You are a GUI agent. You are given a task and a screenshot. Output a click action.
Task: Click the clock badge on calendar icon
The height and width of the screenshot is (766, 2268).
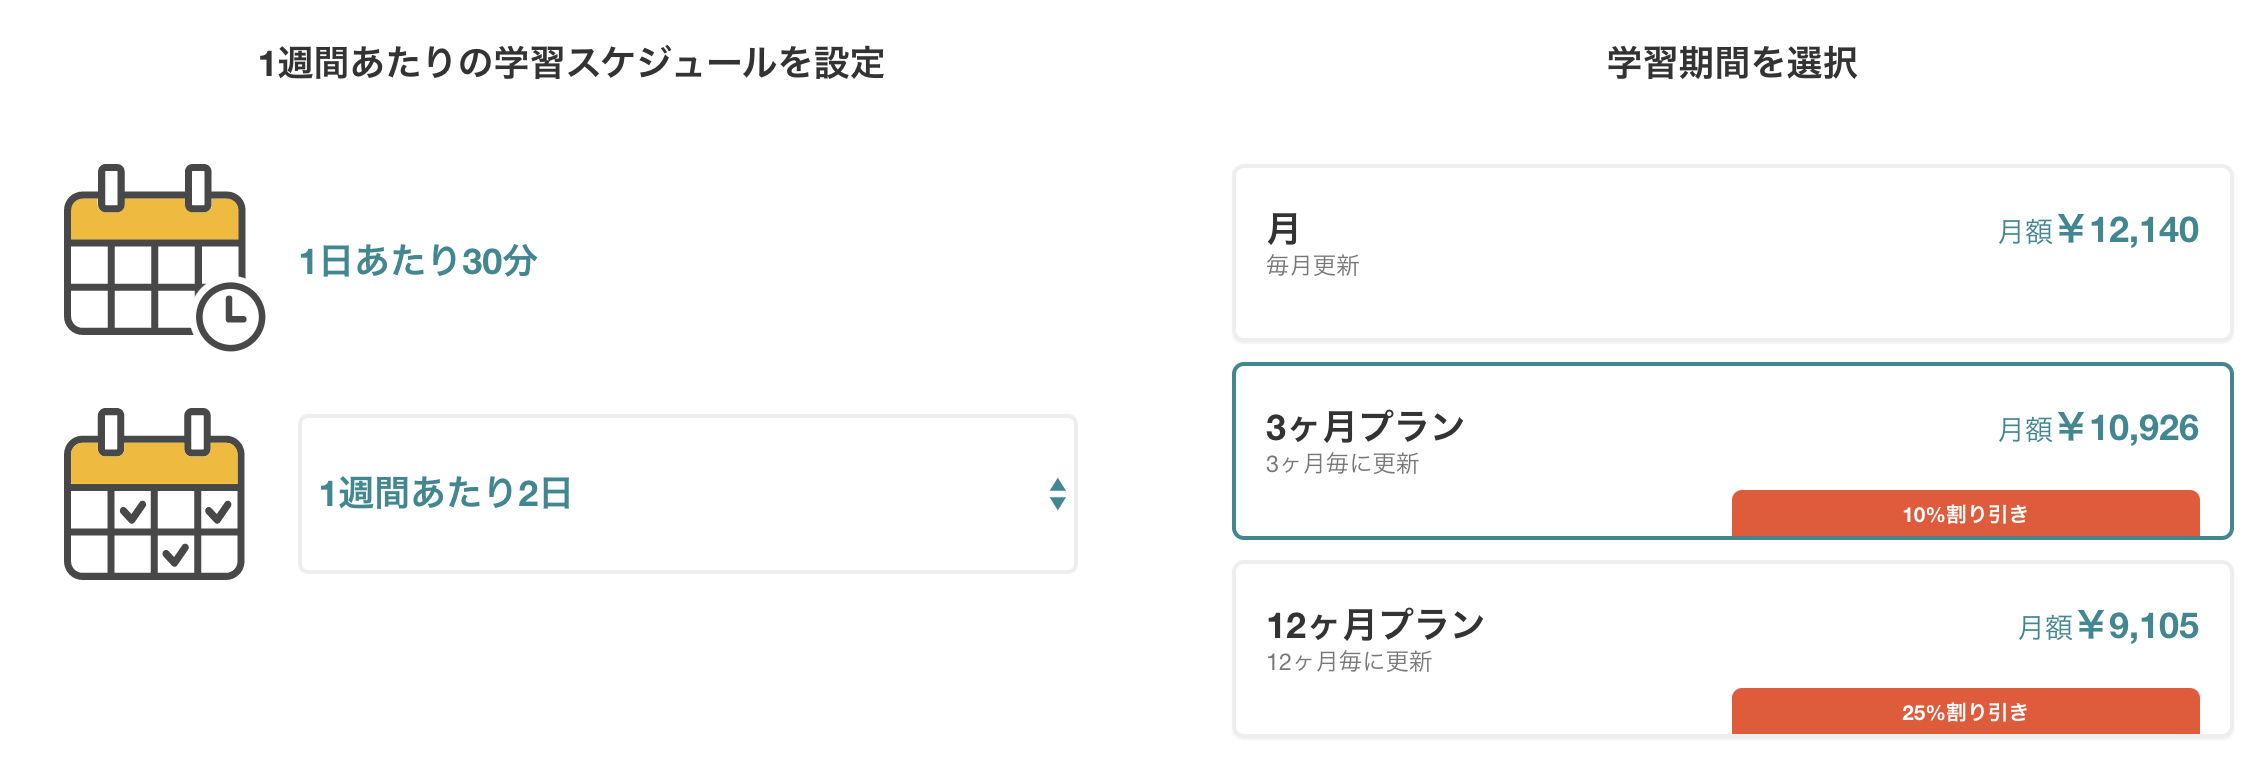231,316
